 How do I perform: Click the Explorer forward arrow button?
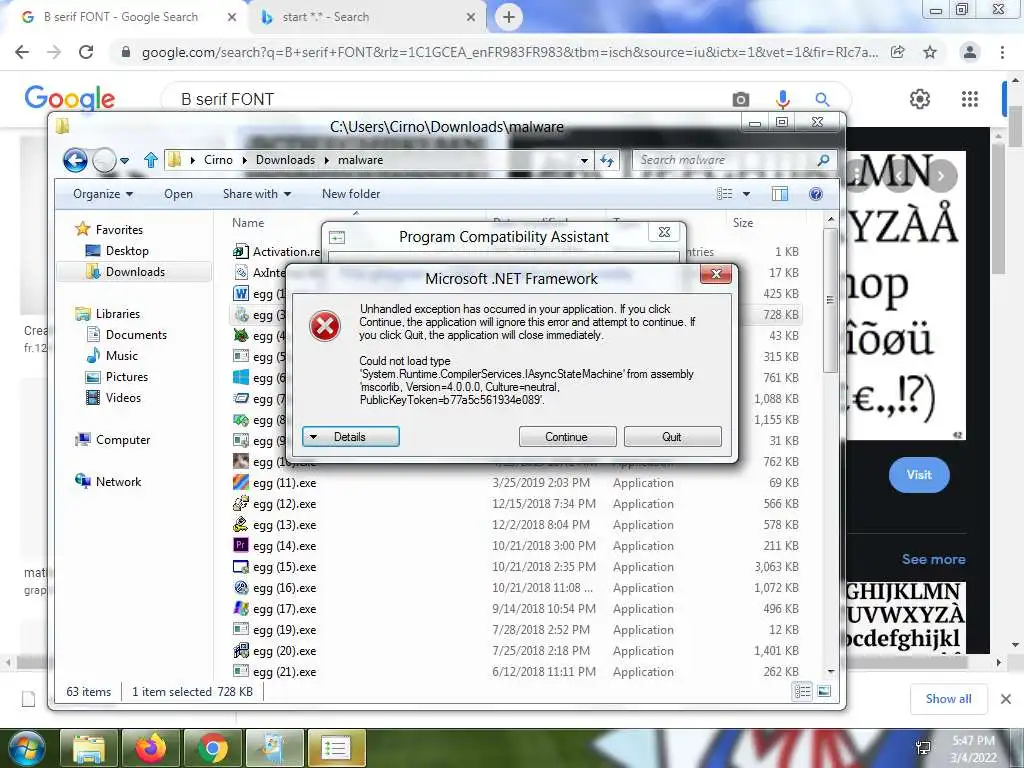pyautogui.click(x=103, y=160)
